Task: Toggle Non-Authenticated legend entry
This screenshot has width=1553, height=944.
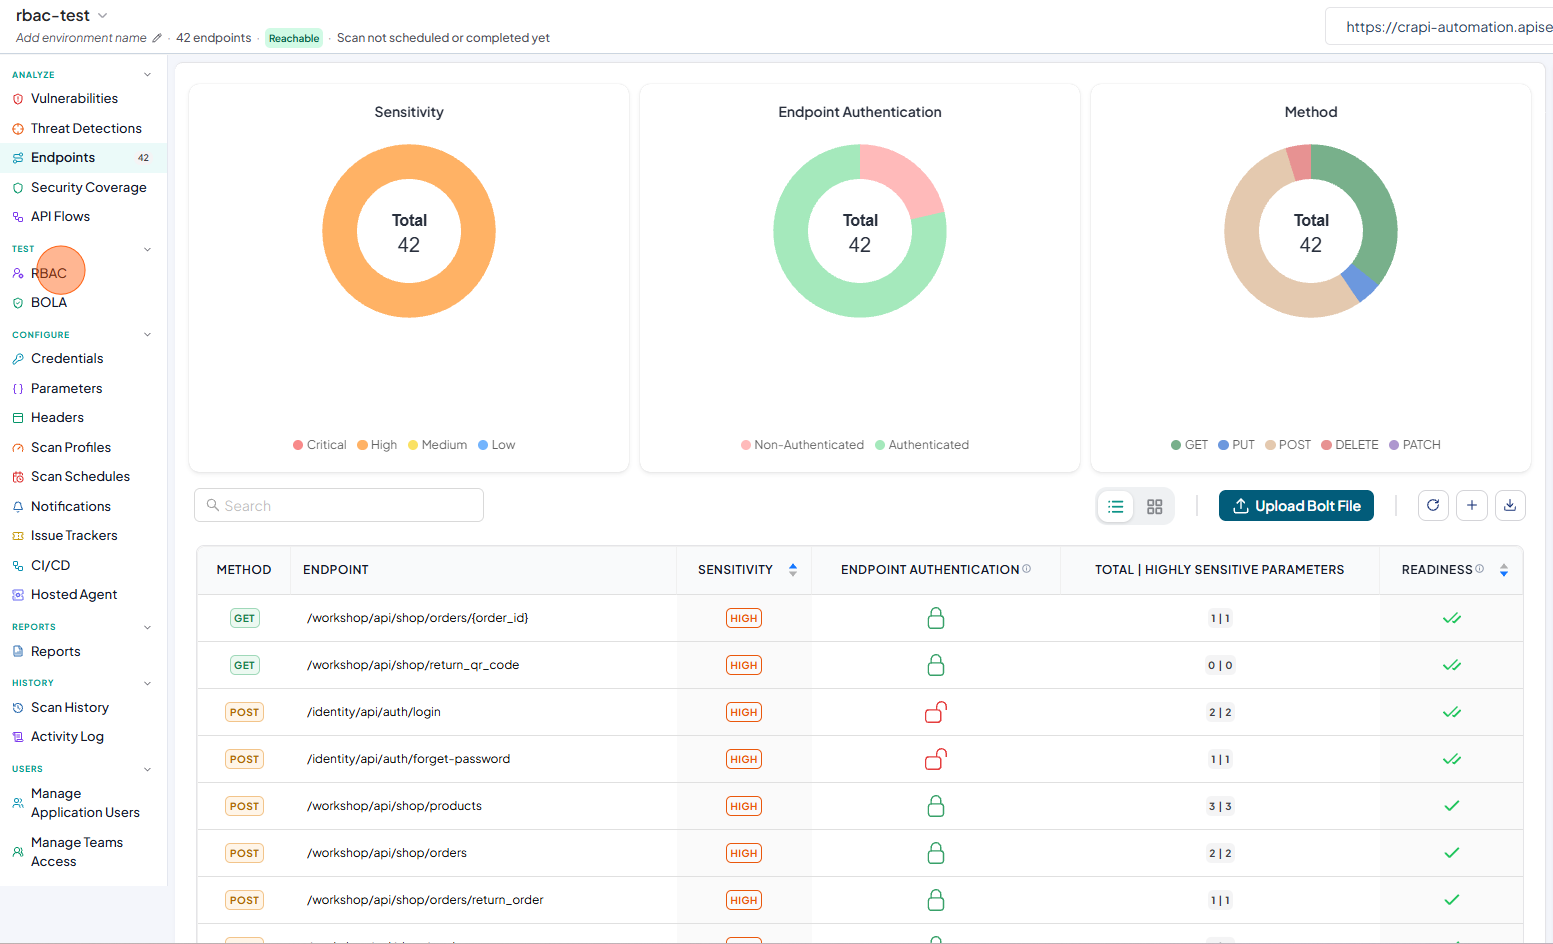Action: click(802, 445)
